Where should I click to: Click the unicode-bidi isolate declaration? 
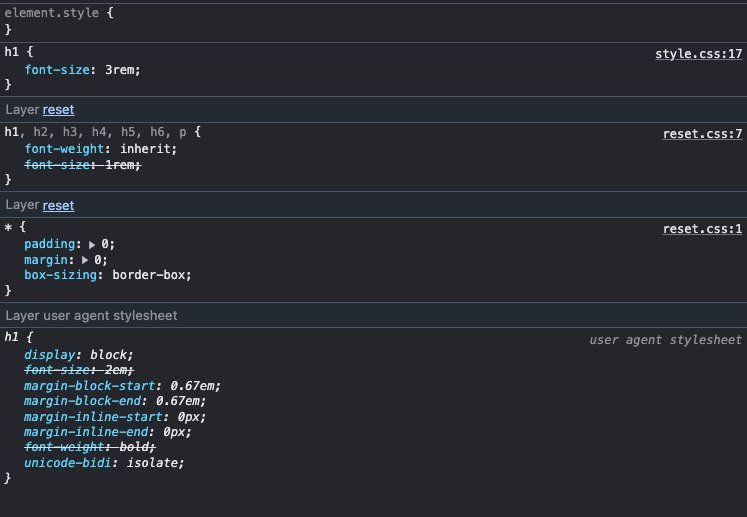(x=105, y=463)
